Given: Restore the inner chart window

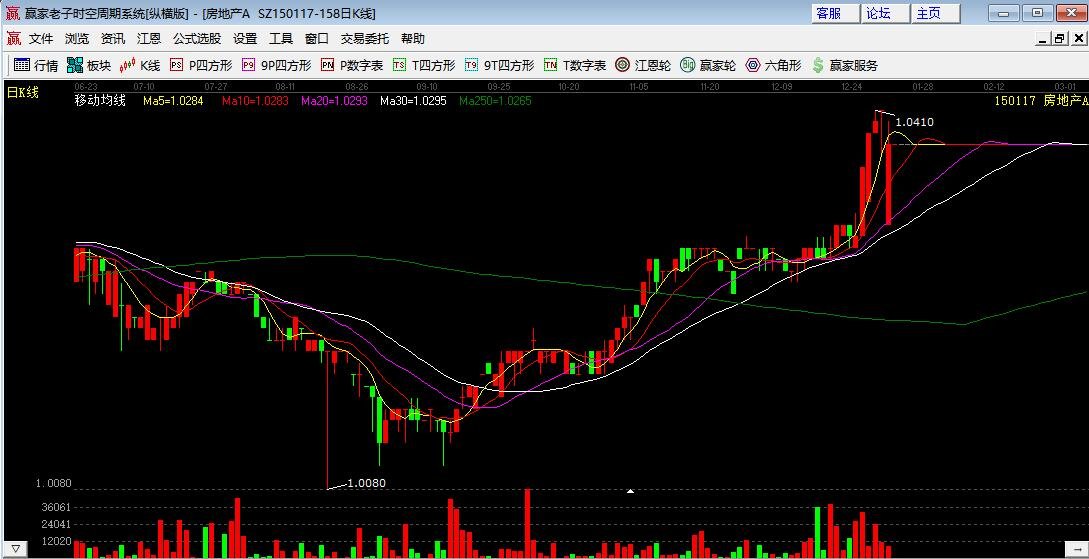Looking at the screenshot, I should coord(1060,40).
